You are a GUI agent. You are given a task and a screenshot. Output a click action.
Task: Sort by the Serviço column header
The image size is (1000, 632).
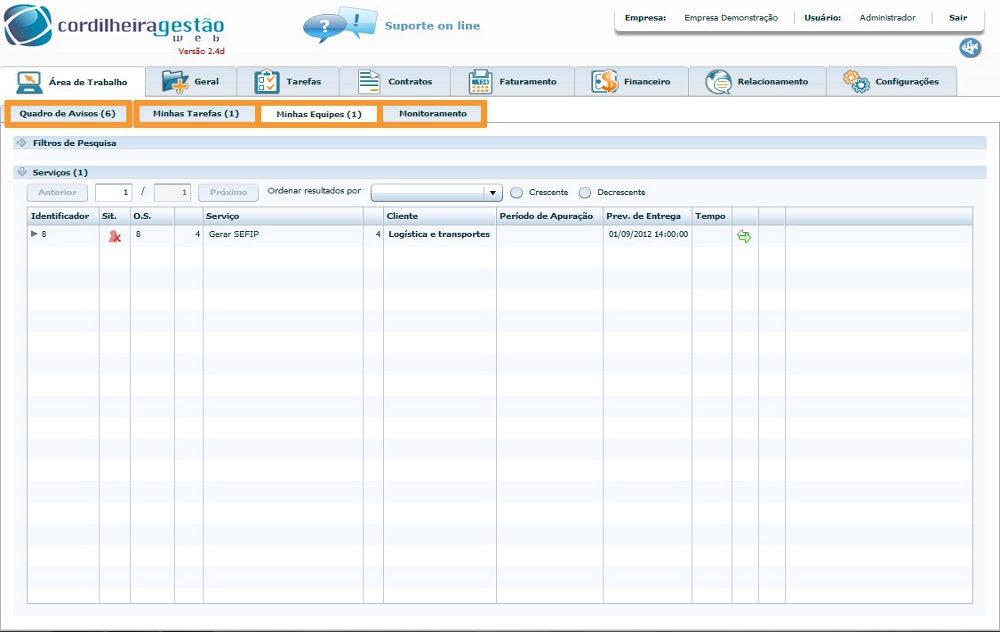[x=283, y=216]
